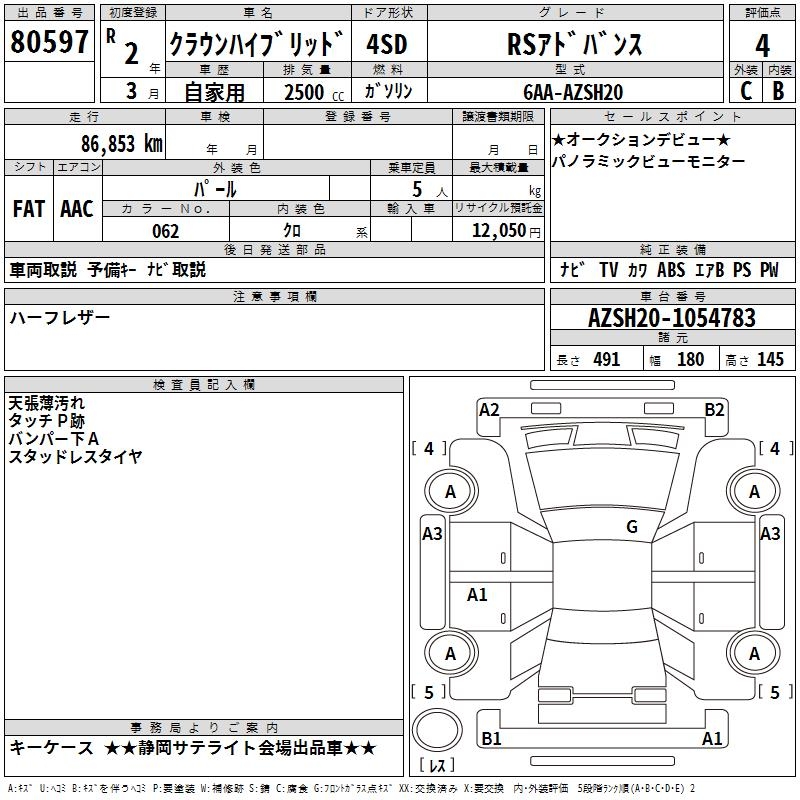Click the air conditioner value AAC
This screenshot has height=800, width=800.
coord(77,208)
